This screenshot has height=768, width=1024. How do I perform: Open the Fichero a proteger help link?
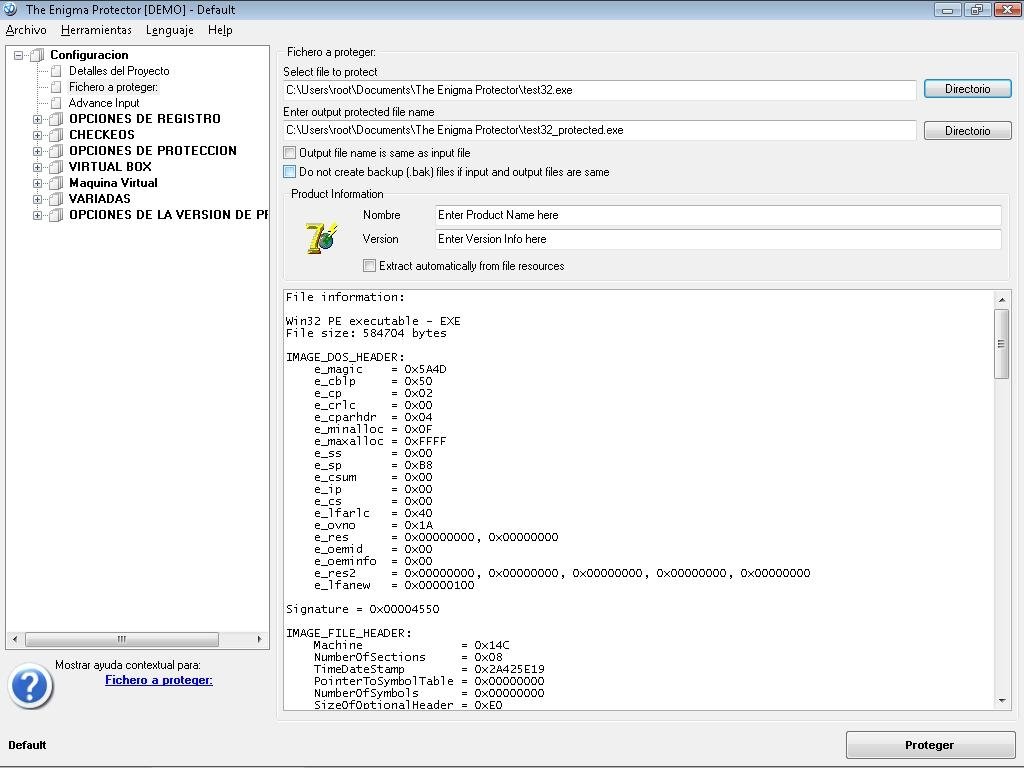pyautogui.click(x=159, y=680)
